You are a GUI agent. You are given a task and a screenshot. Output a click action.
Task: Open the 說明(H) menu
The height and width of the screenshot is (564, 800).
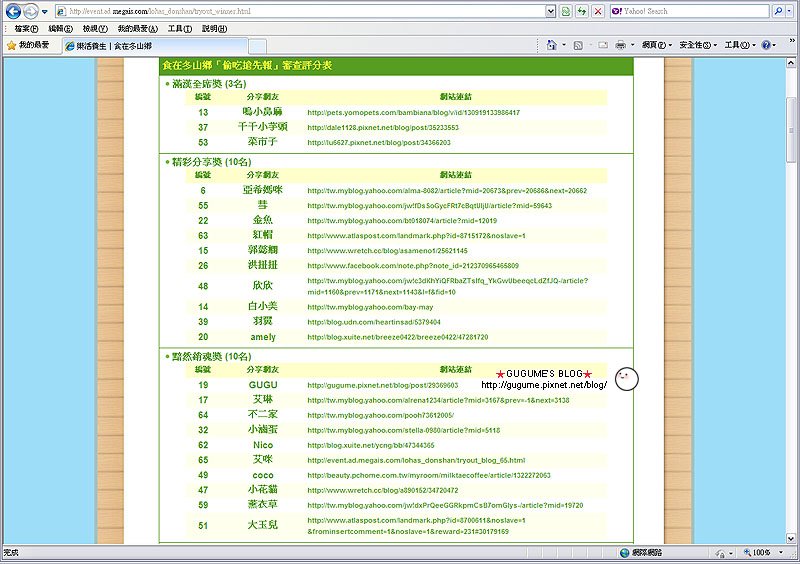[x=214, y=29]
